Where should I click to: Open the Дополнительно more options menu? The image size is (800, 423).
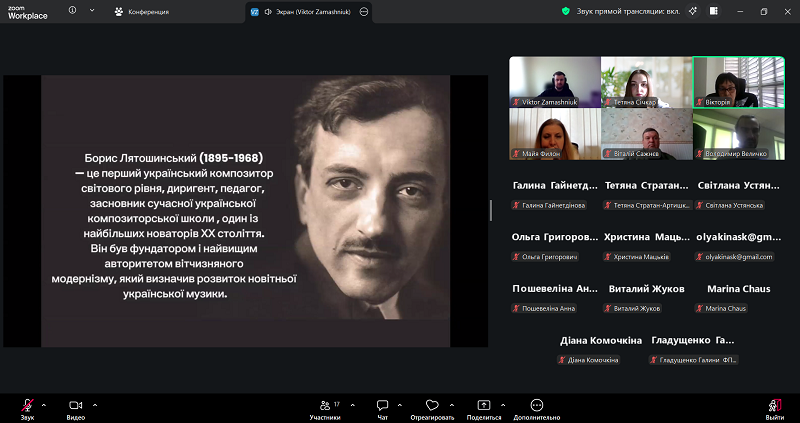click(x=537, y=405)
